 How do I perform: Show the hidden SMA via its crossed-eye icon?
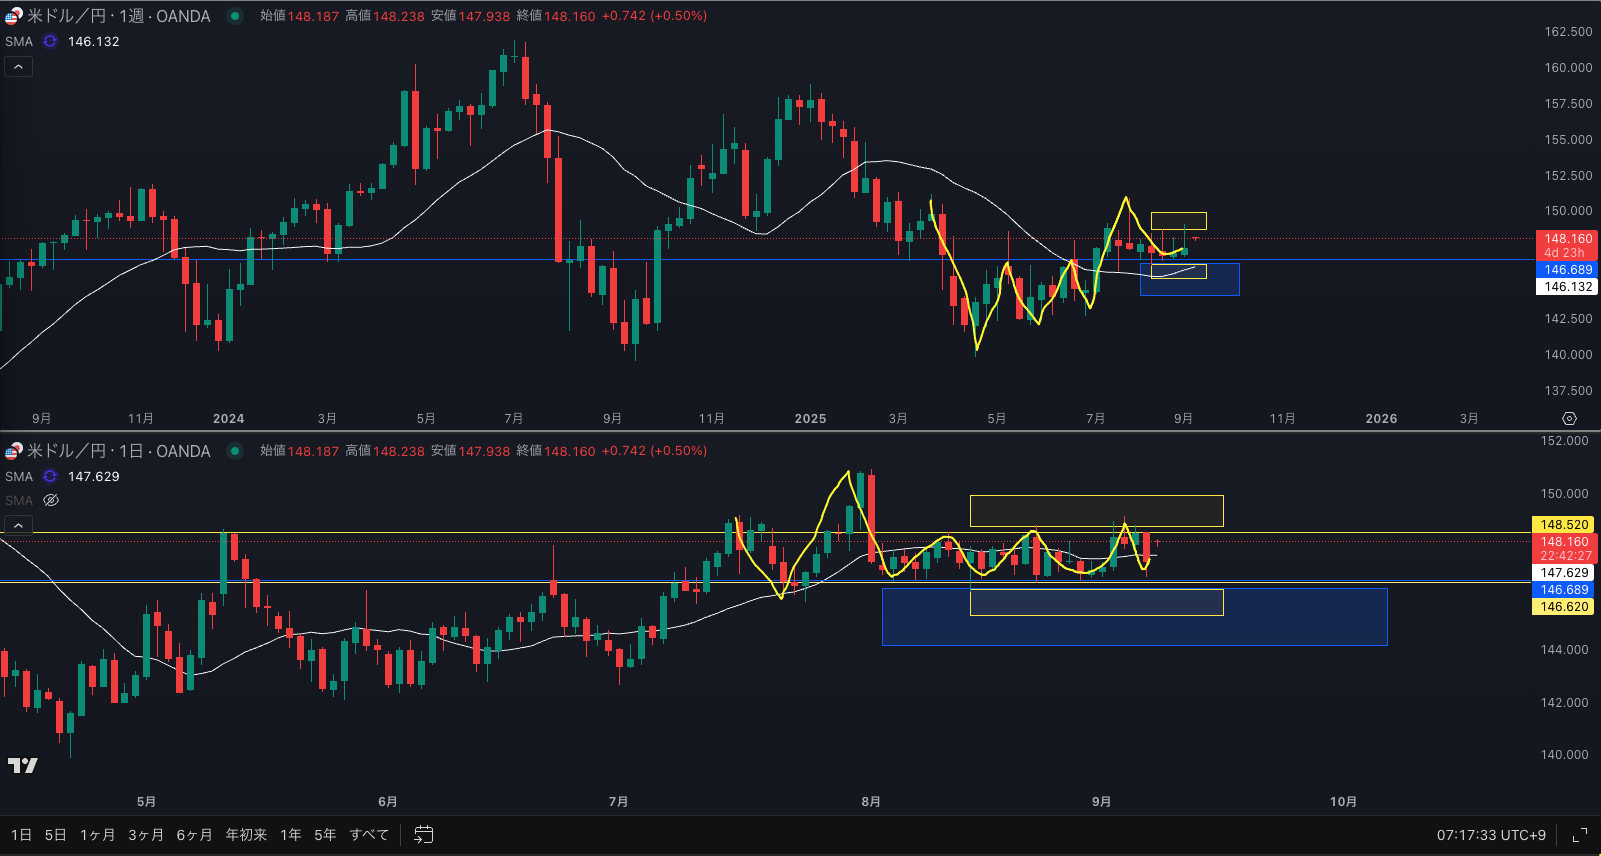tap(51, 500)
